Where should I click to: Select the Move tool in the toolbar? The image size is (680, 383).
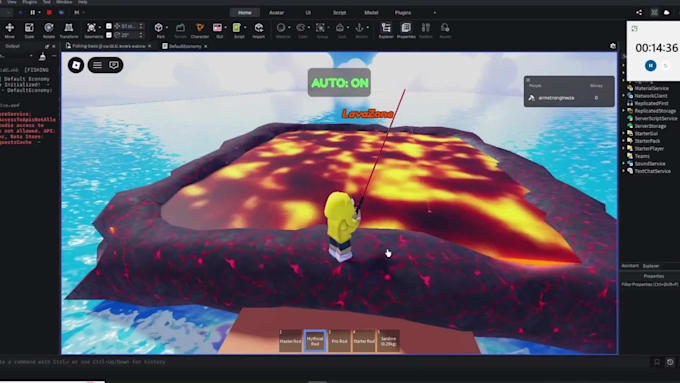tap(10, 29)
